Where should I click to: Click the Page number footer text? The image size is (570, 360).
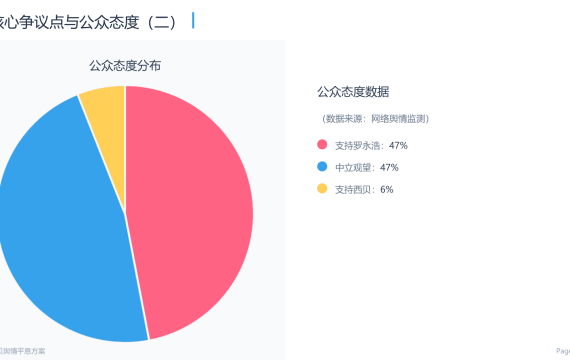(563, 351)
